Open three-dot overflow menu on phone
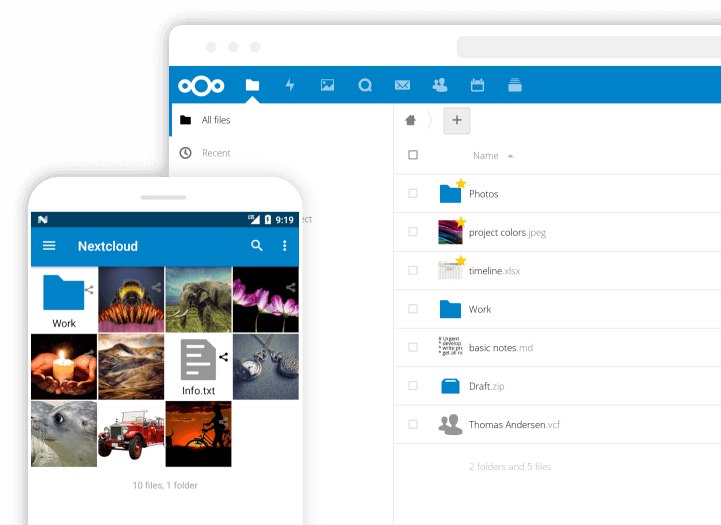 pyautogui.click(x=285, y=246)
